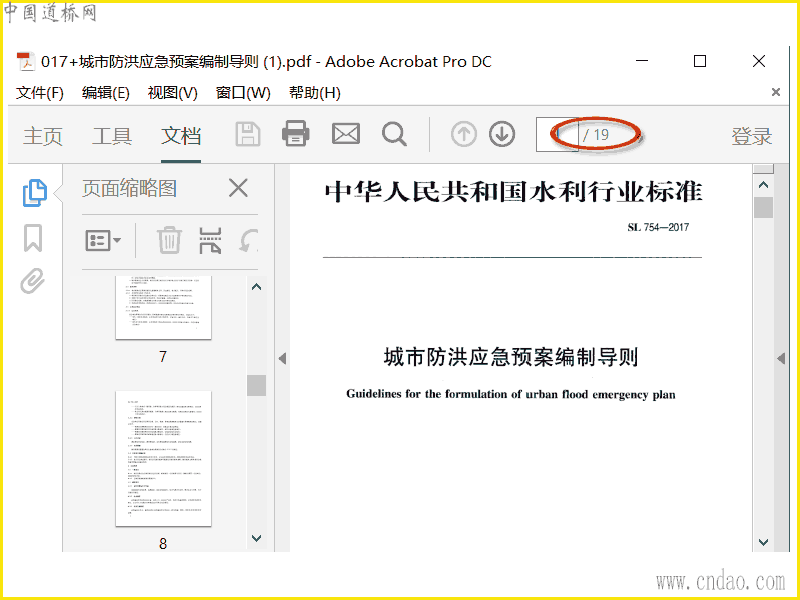Click the PDF file icon in title bar
The width and height of the screenshot is (800, 600).
[x=25, y=62]
